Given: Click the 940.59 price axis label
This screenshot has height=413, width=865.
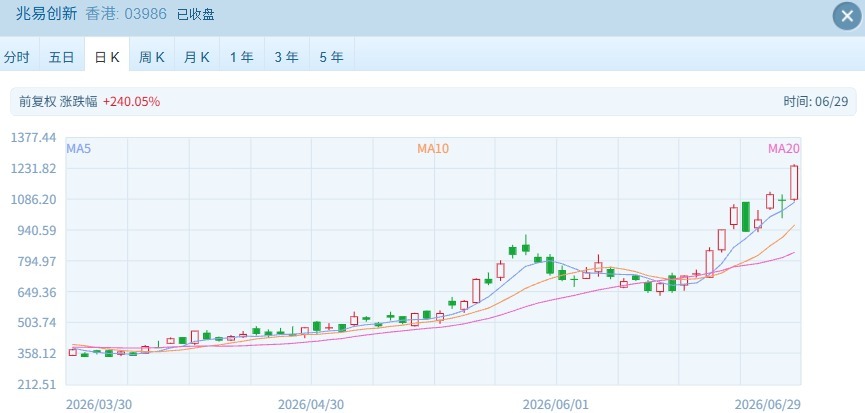Looking at the screenshot, I should [36, 230].
